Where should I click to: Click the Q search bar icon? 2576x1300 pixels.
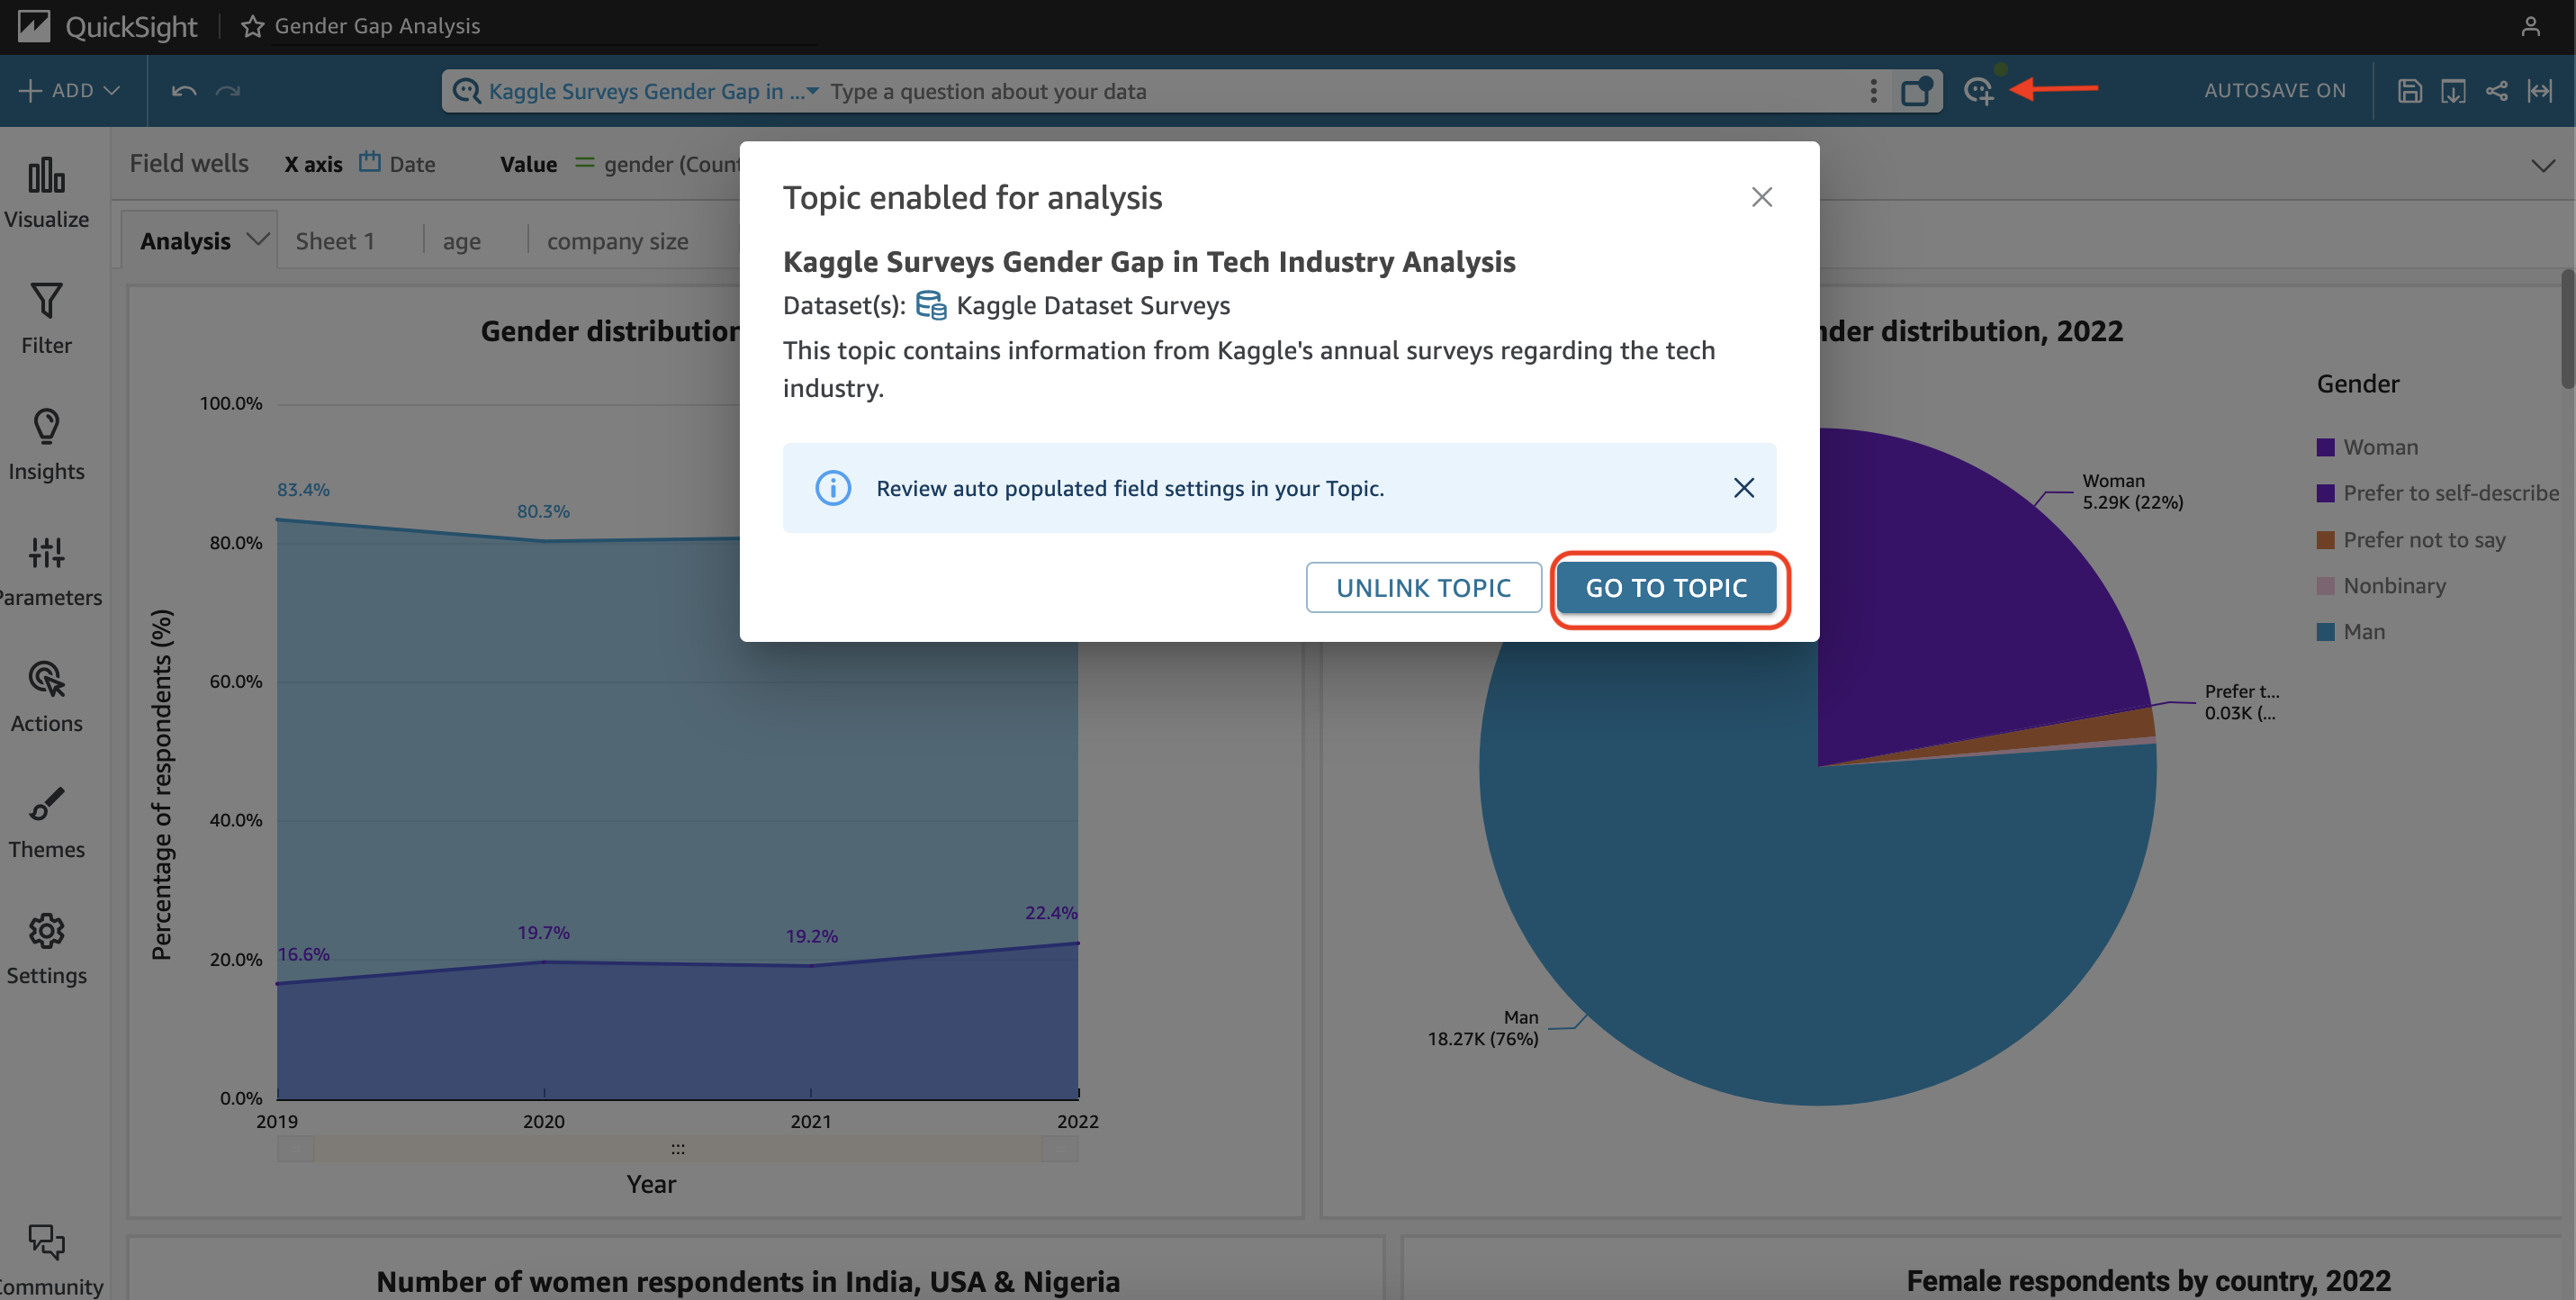[x=466, y=91]
